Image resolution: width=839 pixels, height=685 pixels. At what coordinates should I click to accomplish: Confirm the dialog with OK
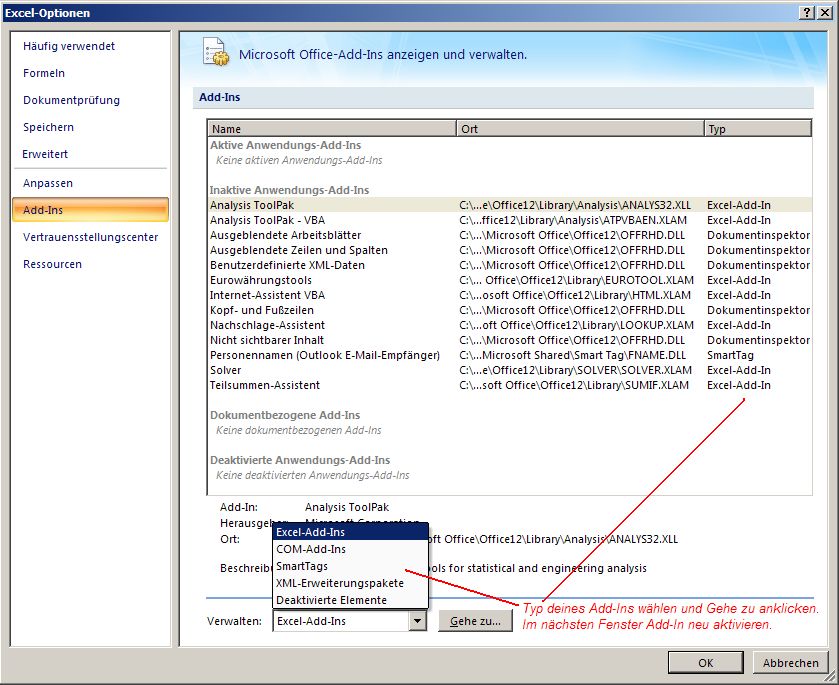click(x=706, y=663)
